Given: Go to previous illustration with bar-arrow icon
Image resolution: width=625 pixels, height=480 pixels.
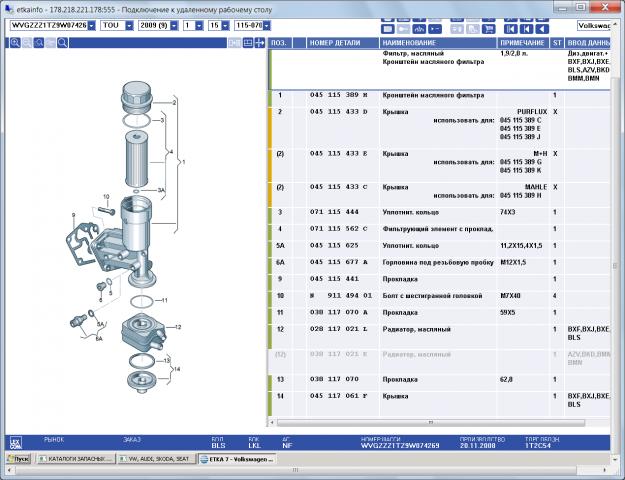Looking at the screenshot, I should pyautogui.click(x=526, y=29).
